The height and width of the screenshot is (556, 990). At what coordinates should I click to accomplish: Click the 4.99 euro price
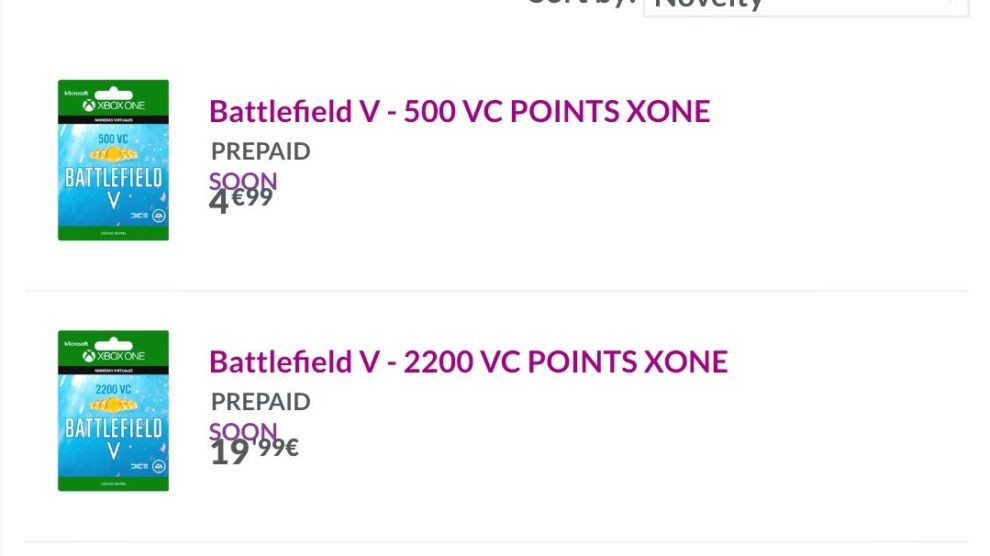tap(241, 200)
